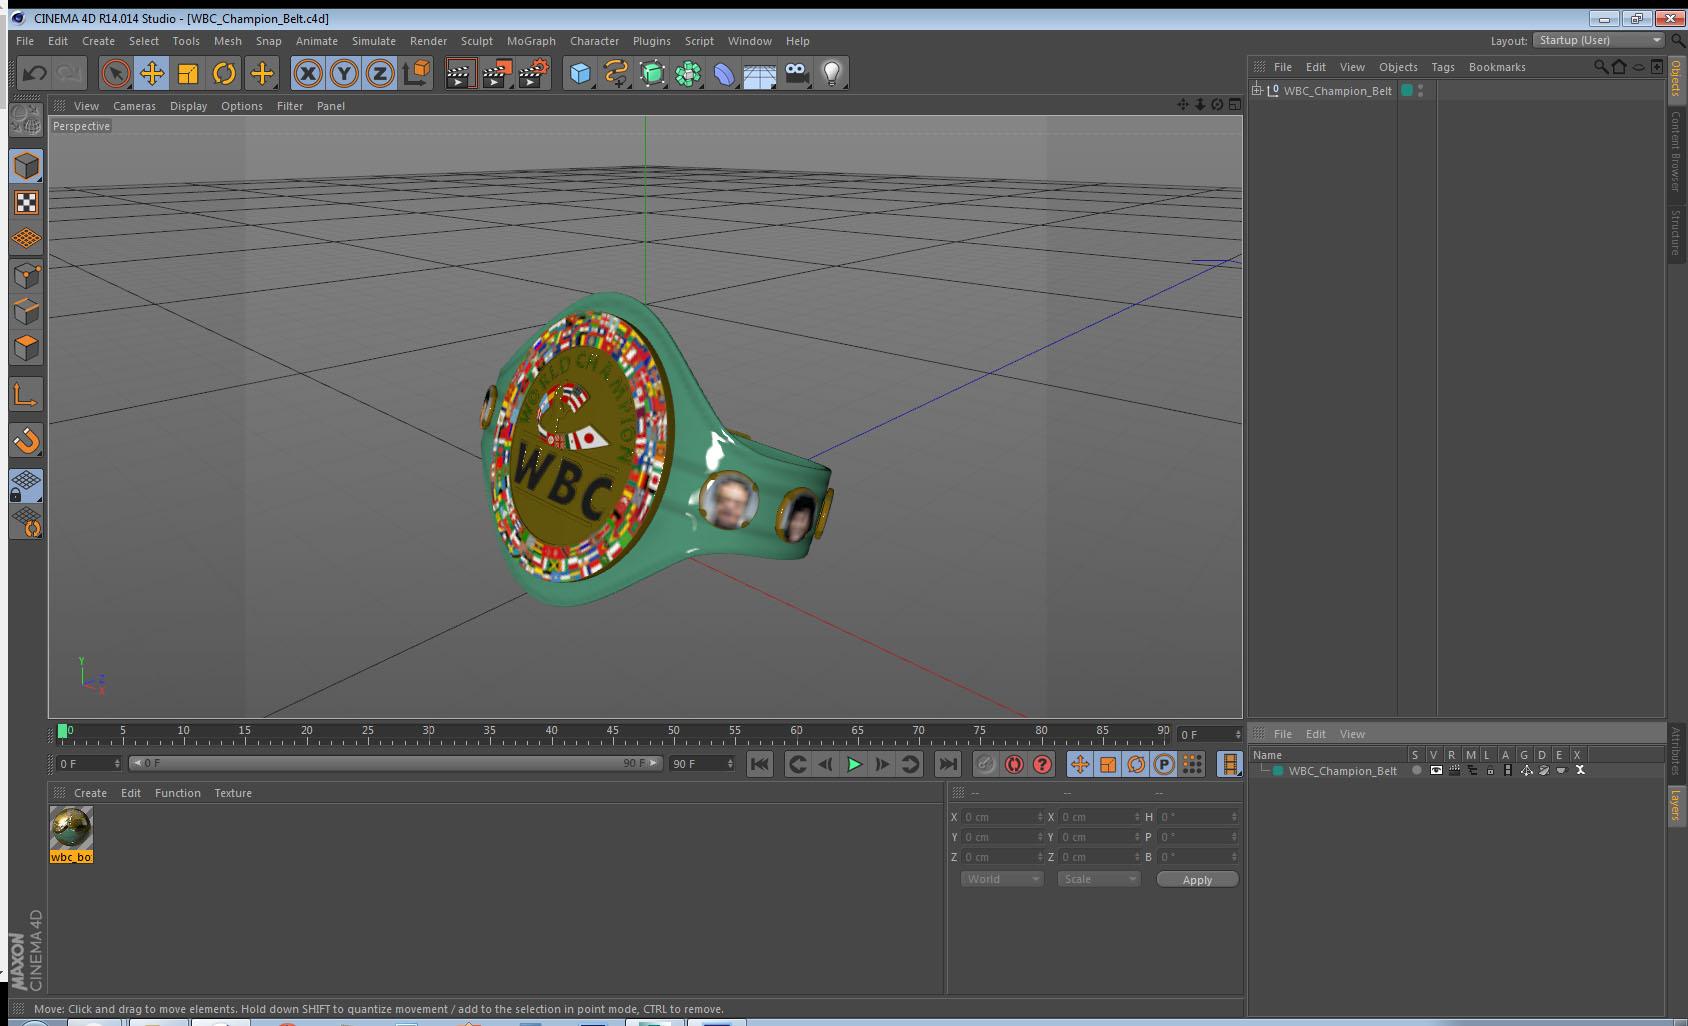The height and width of the screenshot is (1026, 1688).
Task: Click the Play forward button
Action: coord(854,764)
